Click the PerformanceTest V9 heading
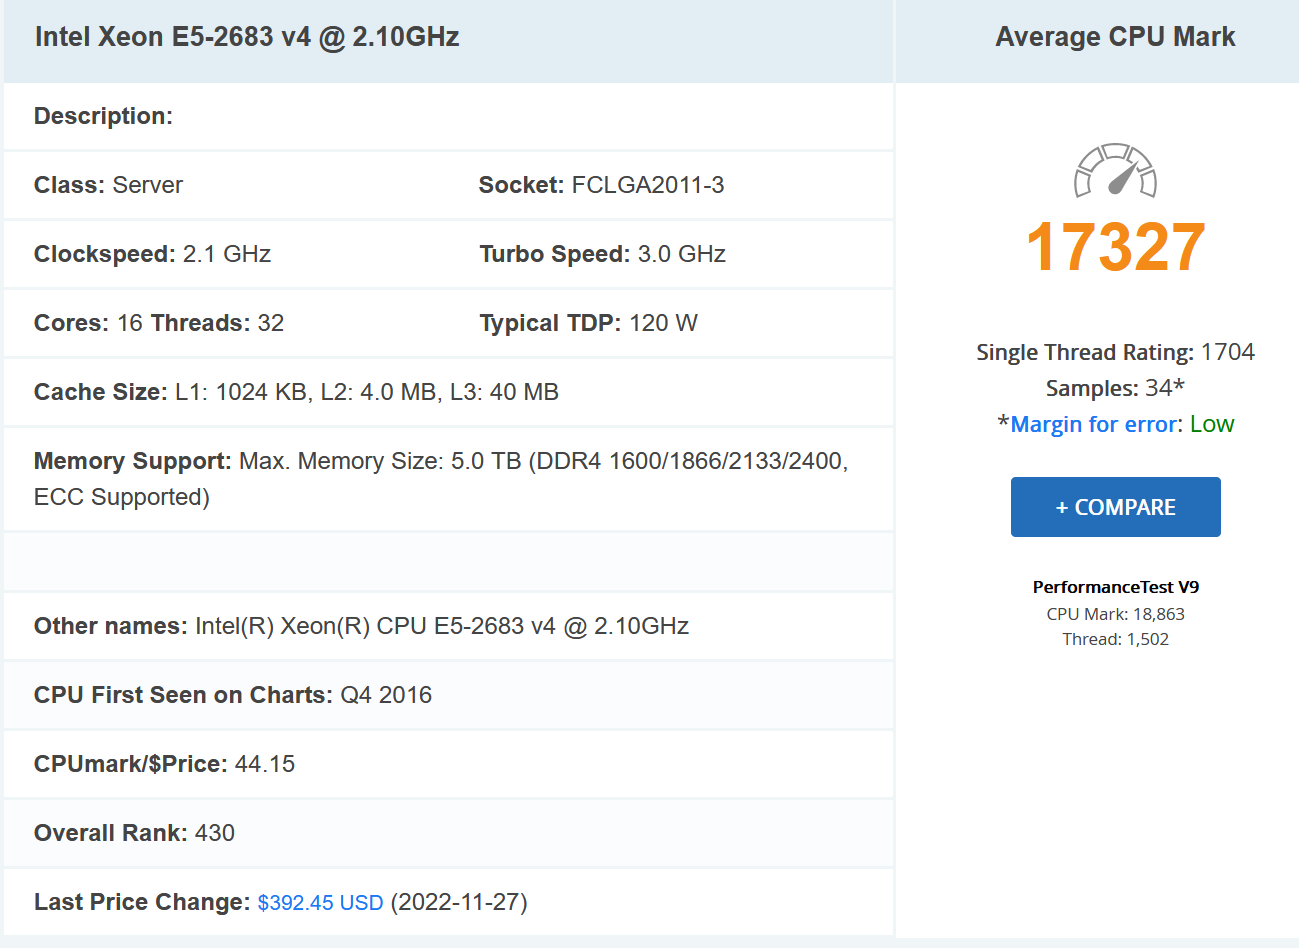Viewport: 1299px width, 948px height. click(x=1115, y=587)
